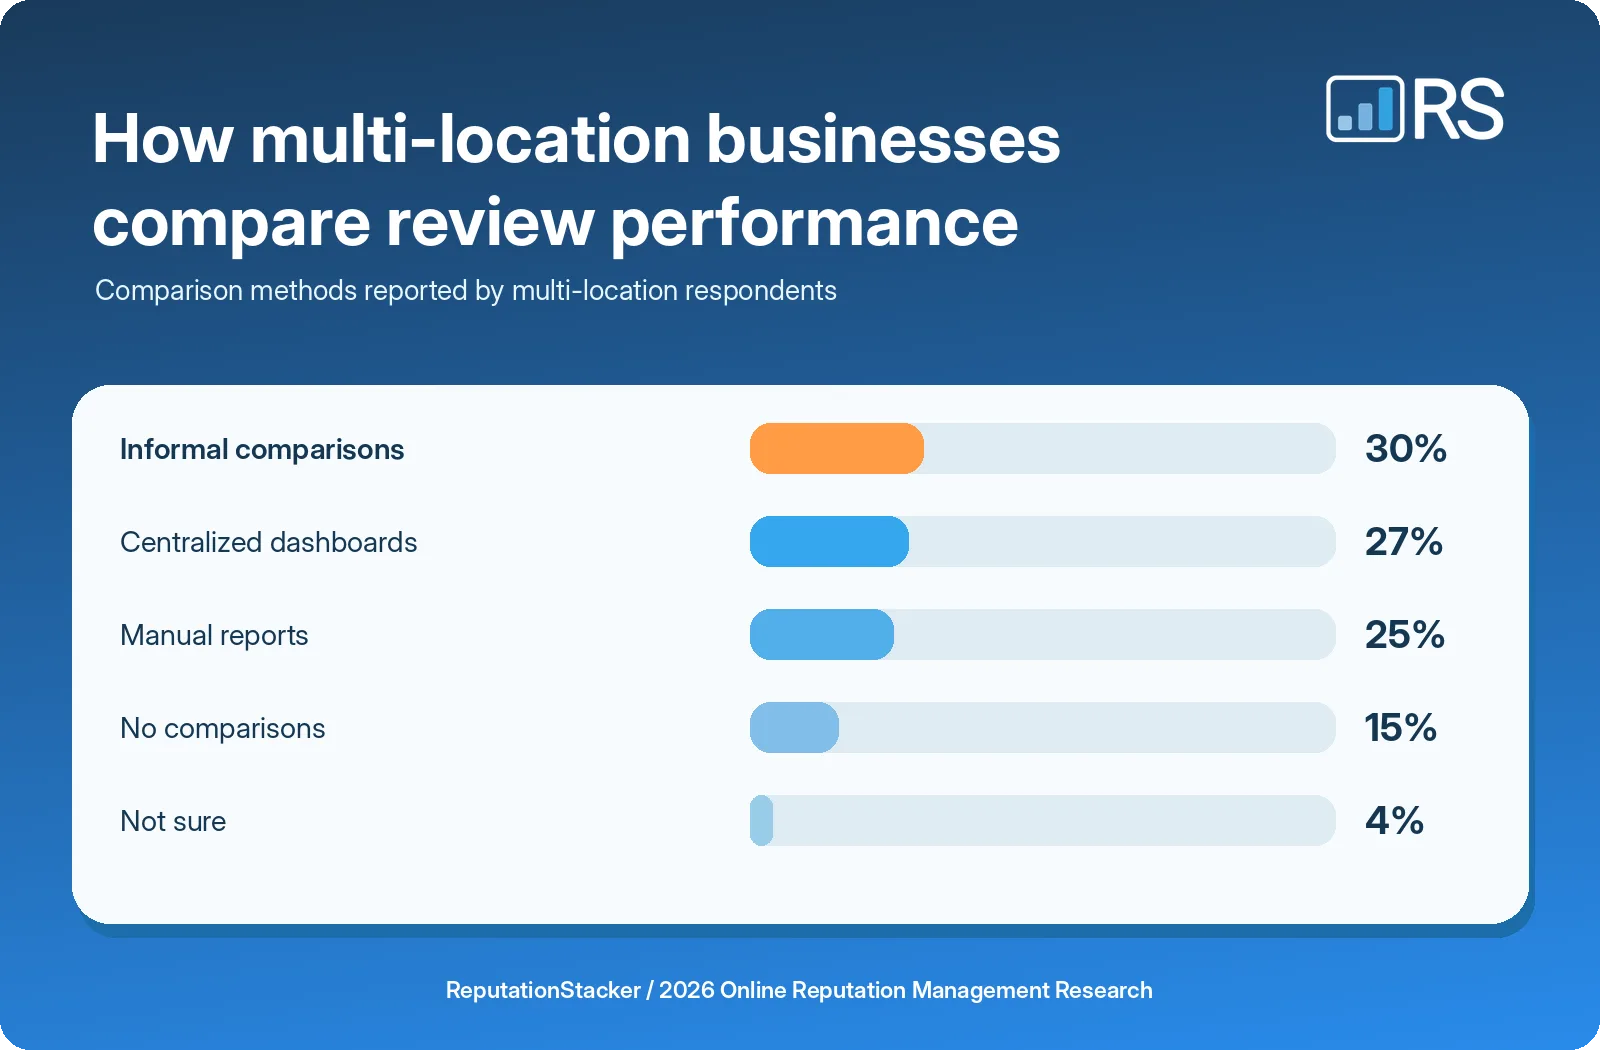This screenshot has height=1050, width=1600.
Task: Click the 4% value
Action: 1395,821
